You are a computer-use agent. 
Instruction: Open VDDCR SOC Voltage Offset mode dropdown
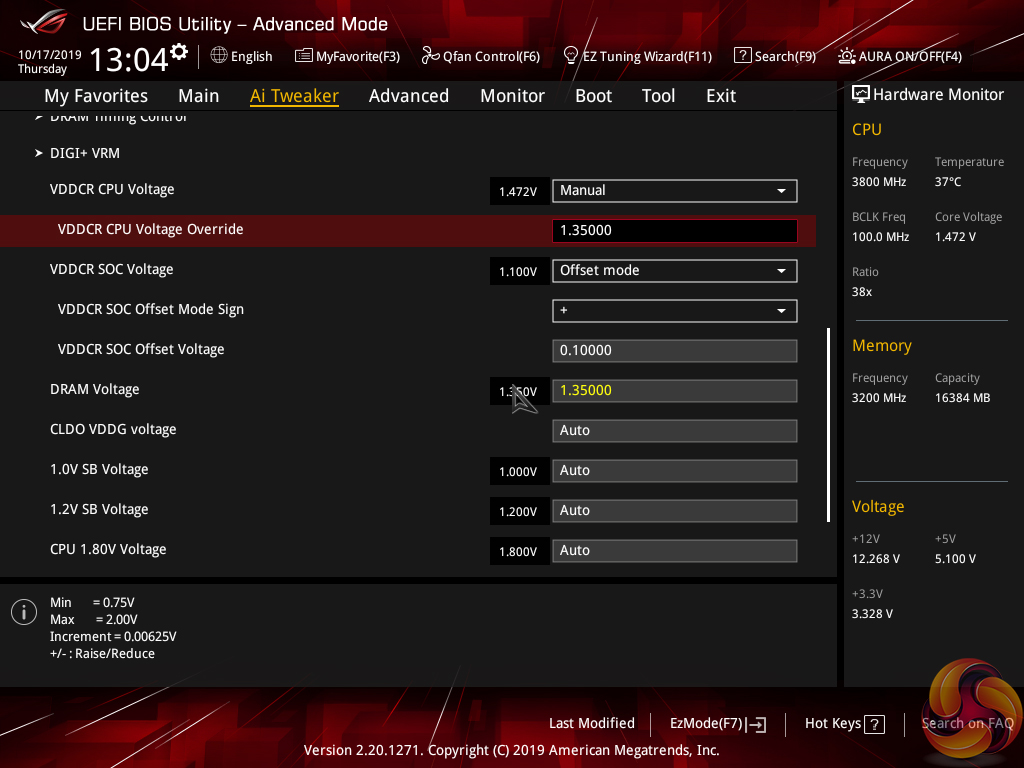(674, 270)
